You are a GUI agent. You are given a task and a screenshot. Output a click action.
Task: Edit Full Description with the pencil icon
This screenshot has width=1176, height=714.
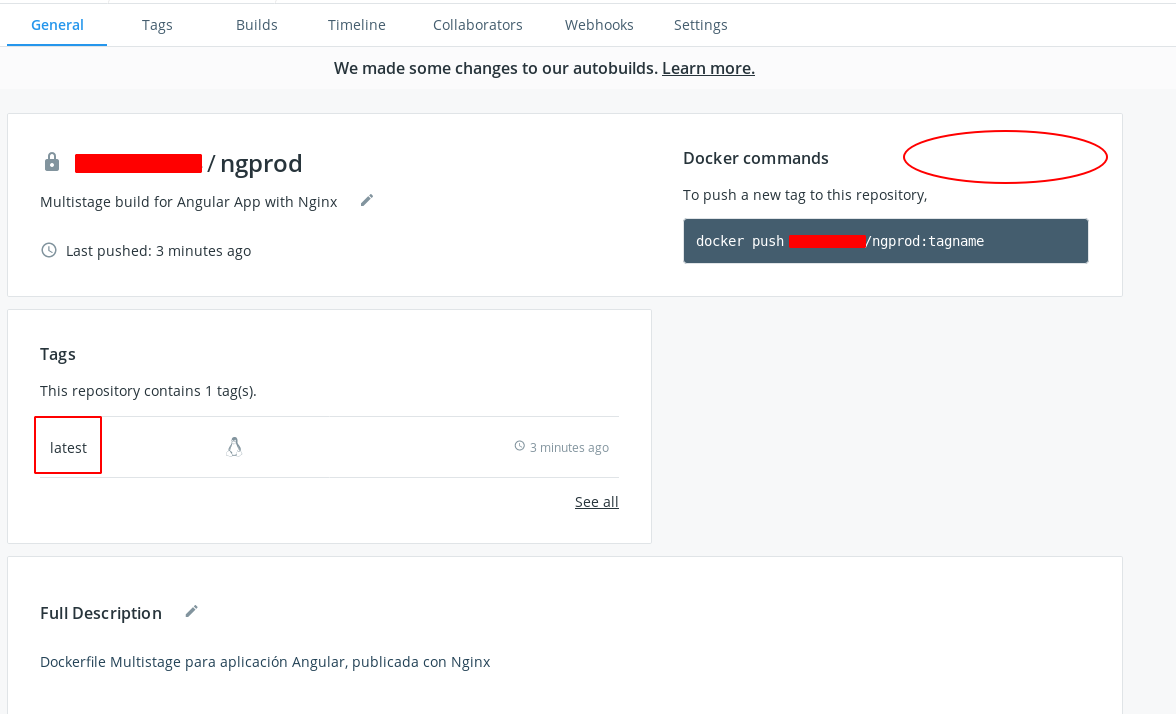tap(192, 611)
